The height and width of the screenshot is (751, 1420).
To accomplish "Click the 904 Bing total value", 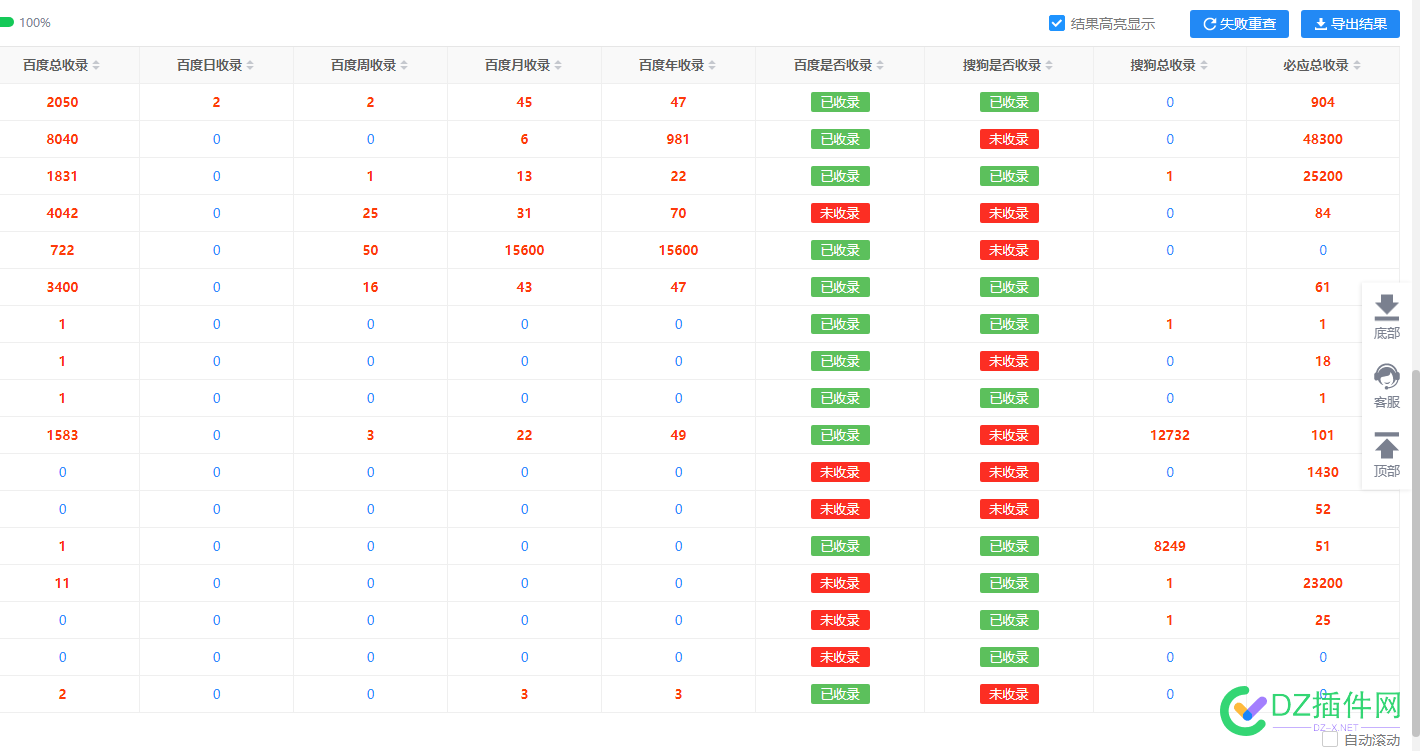I will (x=1323, y=102).
